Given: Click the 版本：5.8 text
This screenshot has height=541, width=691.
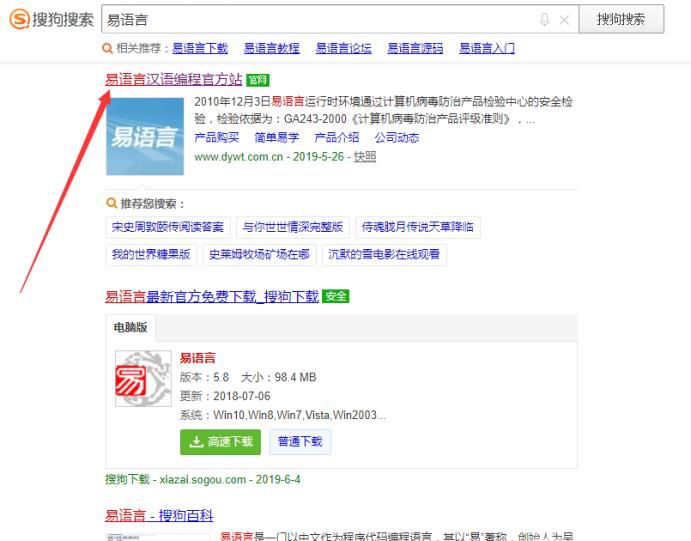Looking at the screenshot, I should tap(204, 377).
